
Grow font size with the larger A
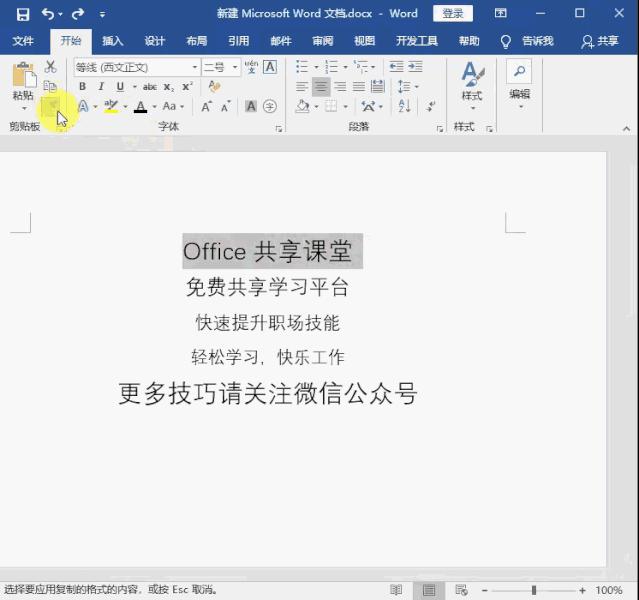tap(207, 107)
